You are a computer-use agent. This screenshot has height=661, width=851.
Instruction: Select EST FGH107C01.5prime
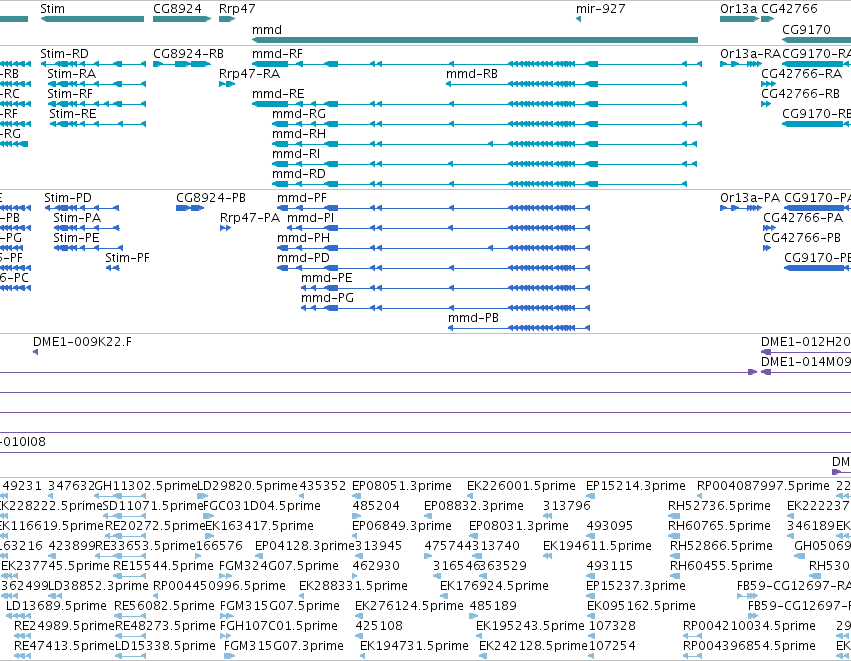point(227,636)
